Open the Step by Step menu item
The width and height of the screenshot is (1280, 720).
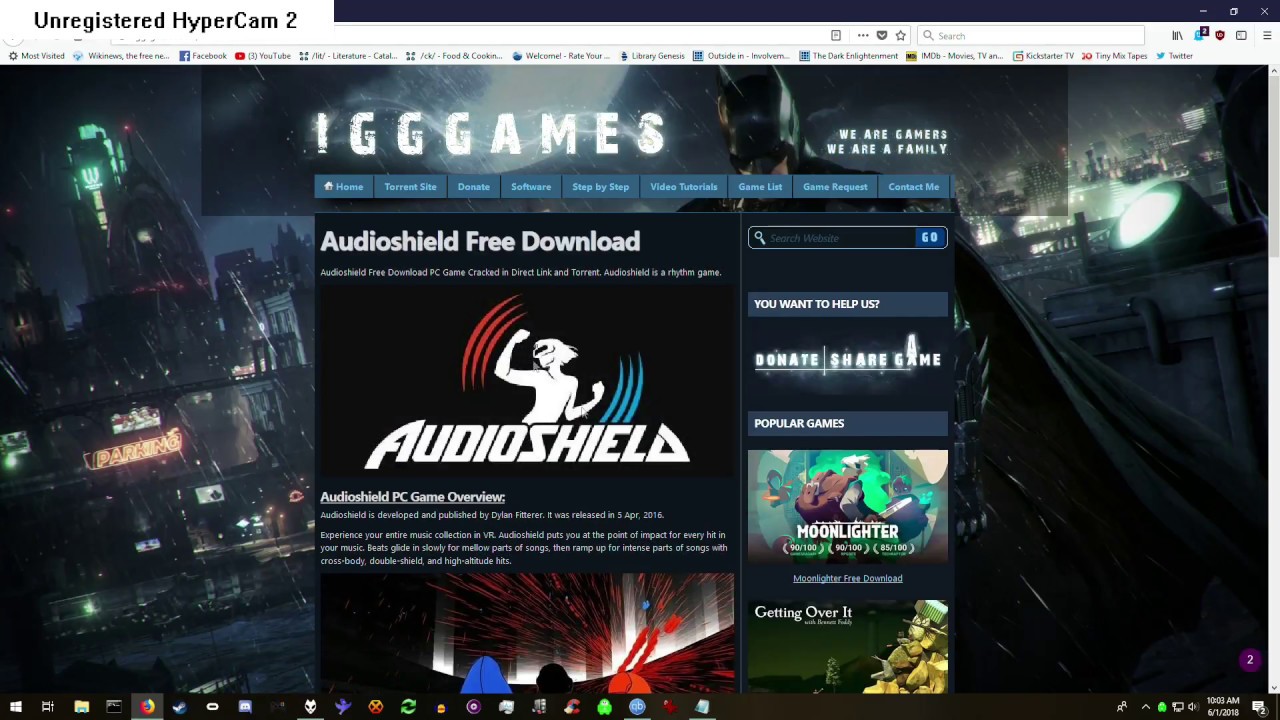click(x=600, y=187)
